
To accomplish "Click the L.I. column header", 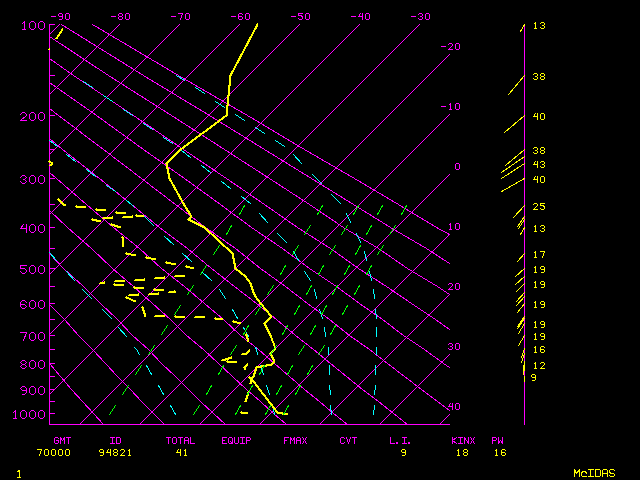I will (x=401, y=440).
